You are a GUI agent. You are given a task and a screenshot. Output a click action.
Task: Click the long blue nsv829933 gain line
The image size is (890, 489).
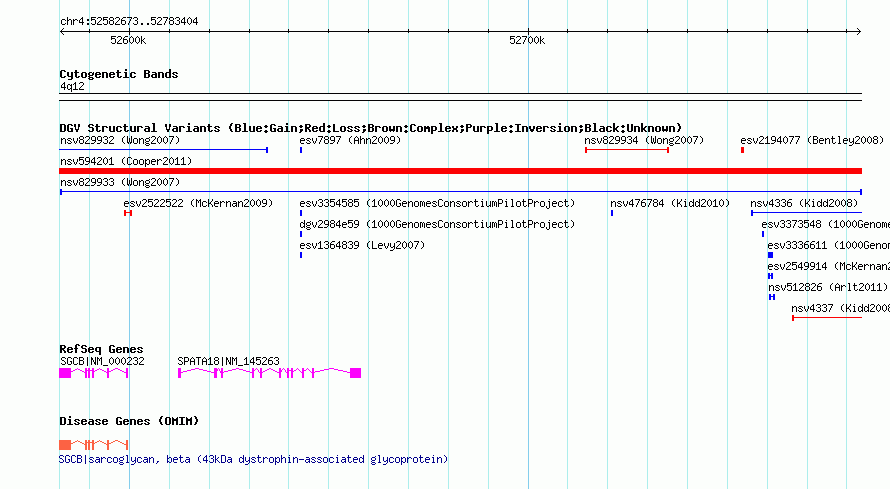460,192
